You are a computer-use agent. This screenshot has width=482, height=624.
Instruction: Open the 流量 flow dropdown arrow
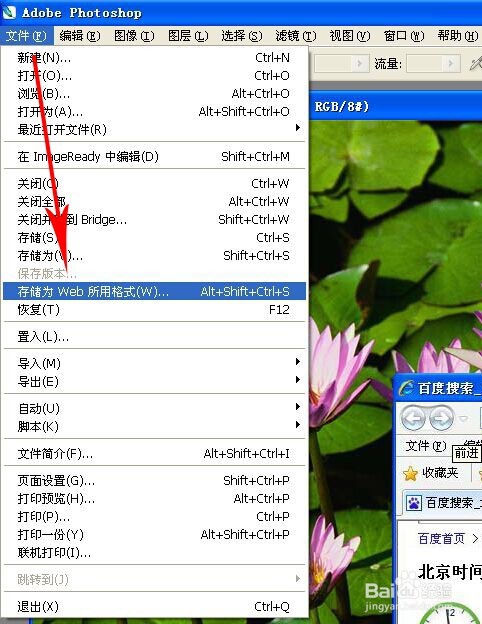(451, 64)
